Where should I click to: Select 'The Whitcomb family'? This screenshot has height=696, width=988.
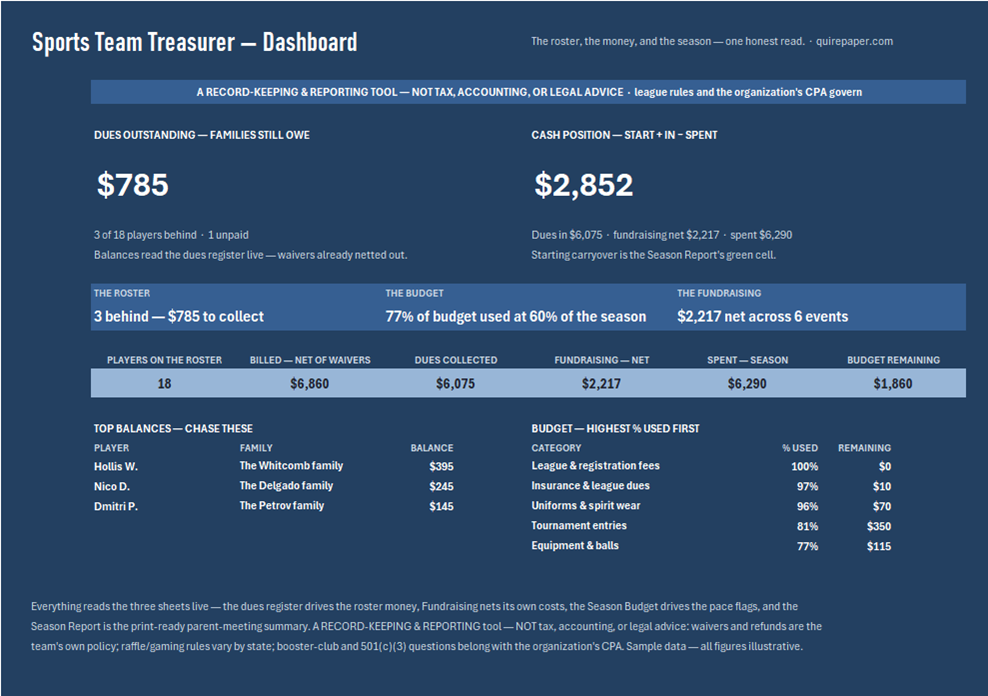pos(291,465)
